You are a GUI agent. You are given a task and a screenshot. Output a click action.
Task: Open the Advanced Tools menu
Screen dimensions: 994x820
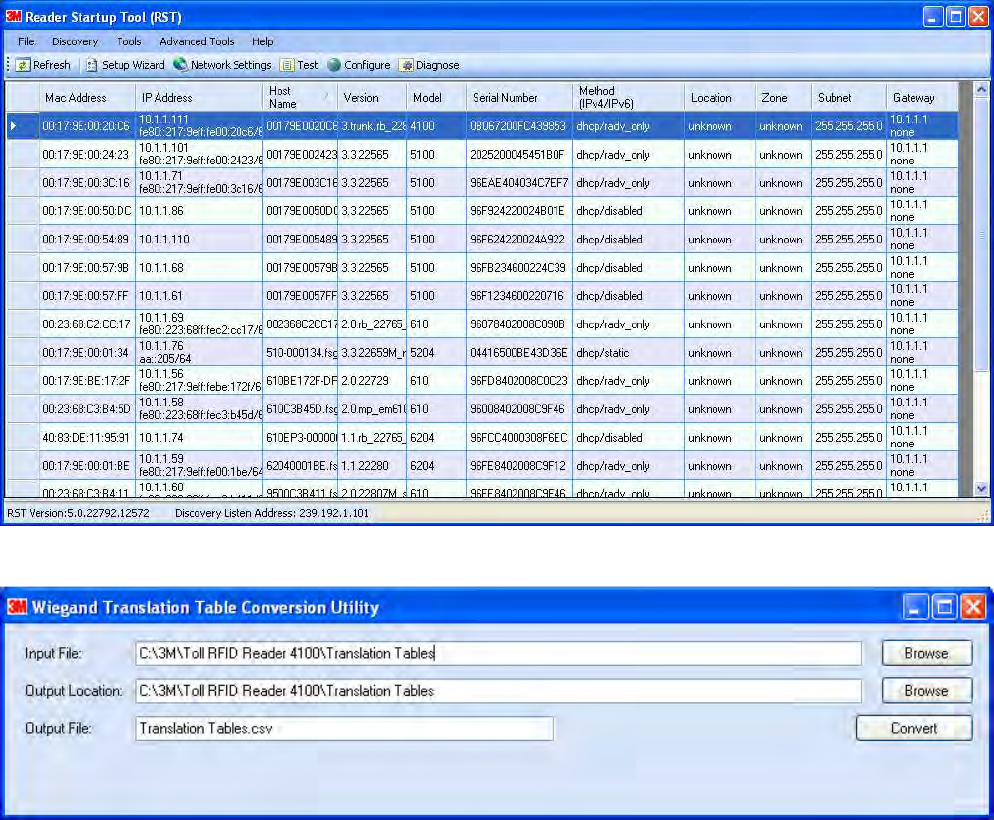tap(197, 41)
